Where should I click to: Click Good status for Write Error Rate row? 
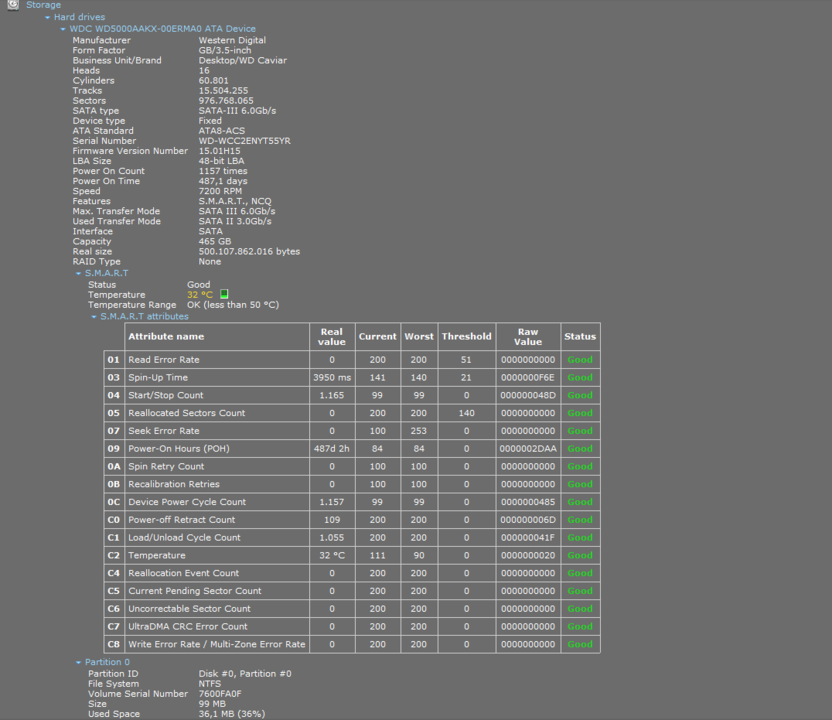580,644
